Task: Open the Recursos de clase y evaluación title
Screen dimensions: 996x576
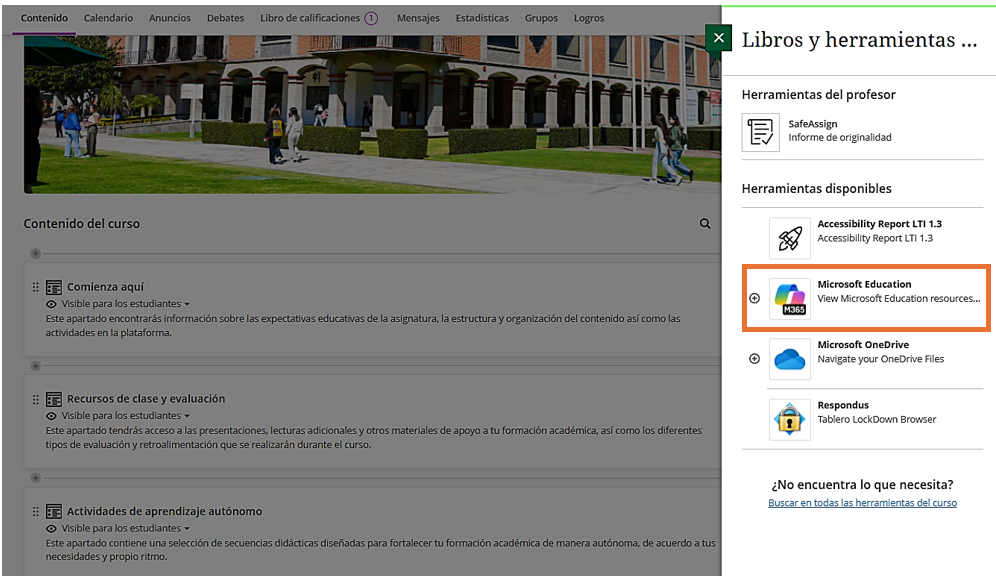Action: (x=146, y=399)
